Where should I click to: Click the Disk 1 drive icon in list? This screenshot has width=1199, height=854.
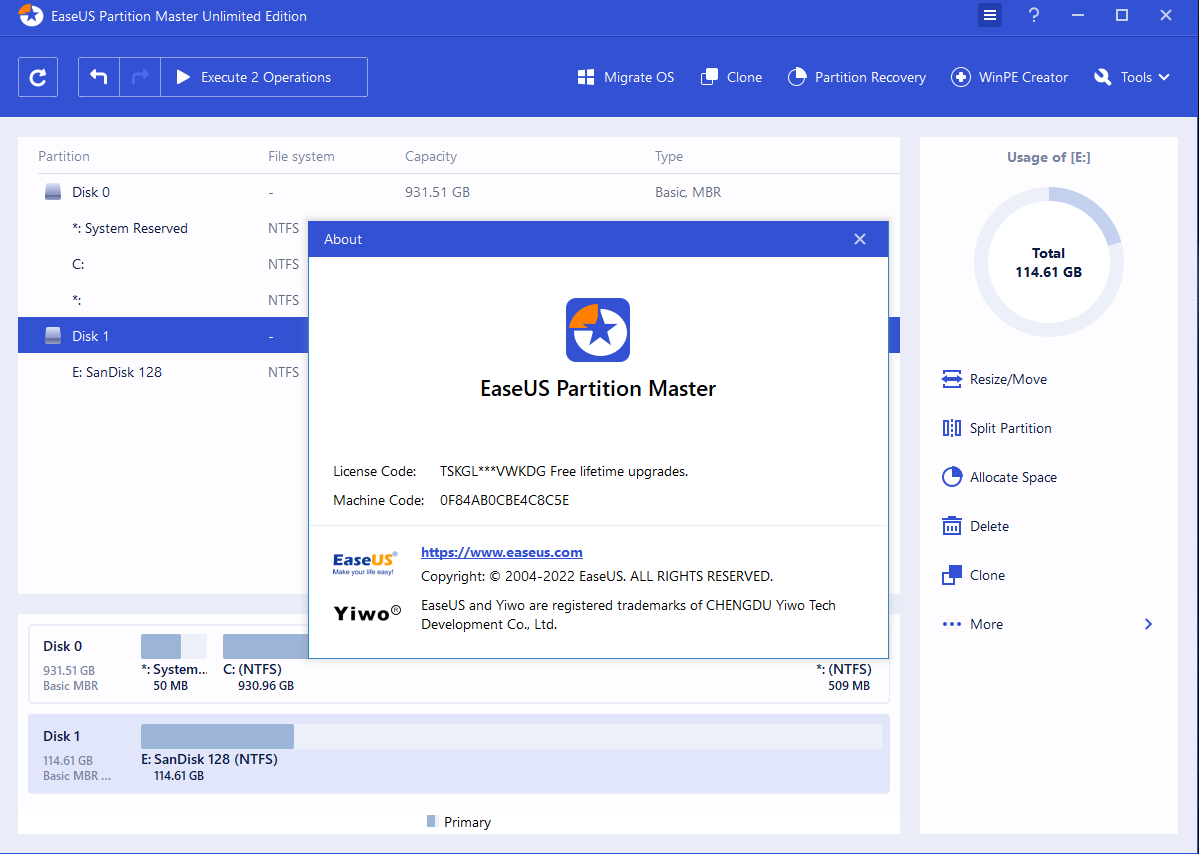pos(53,336)
